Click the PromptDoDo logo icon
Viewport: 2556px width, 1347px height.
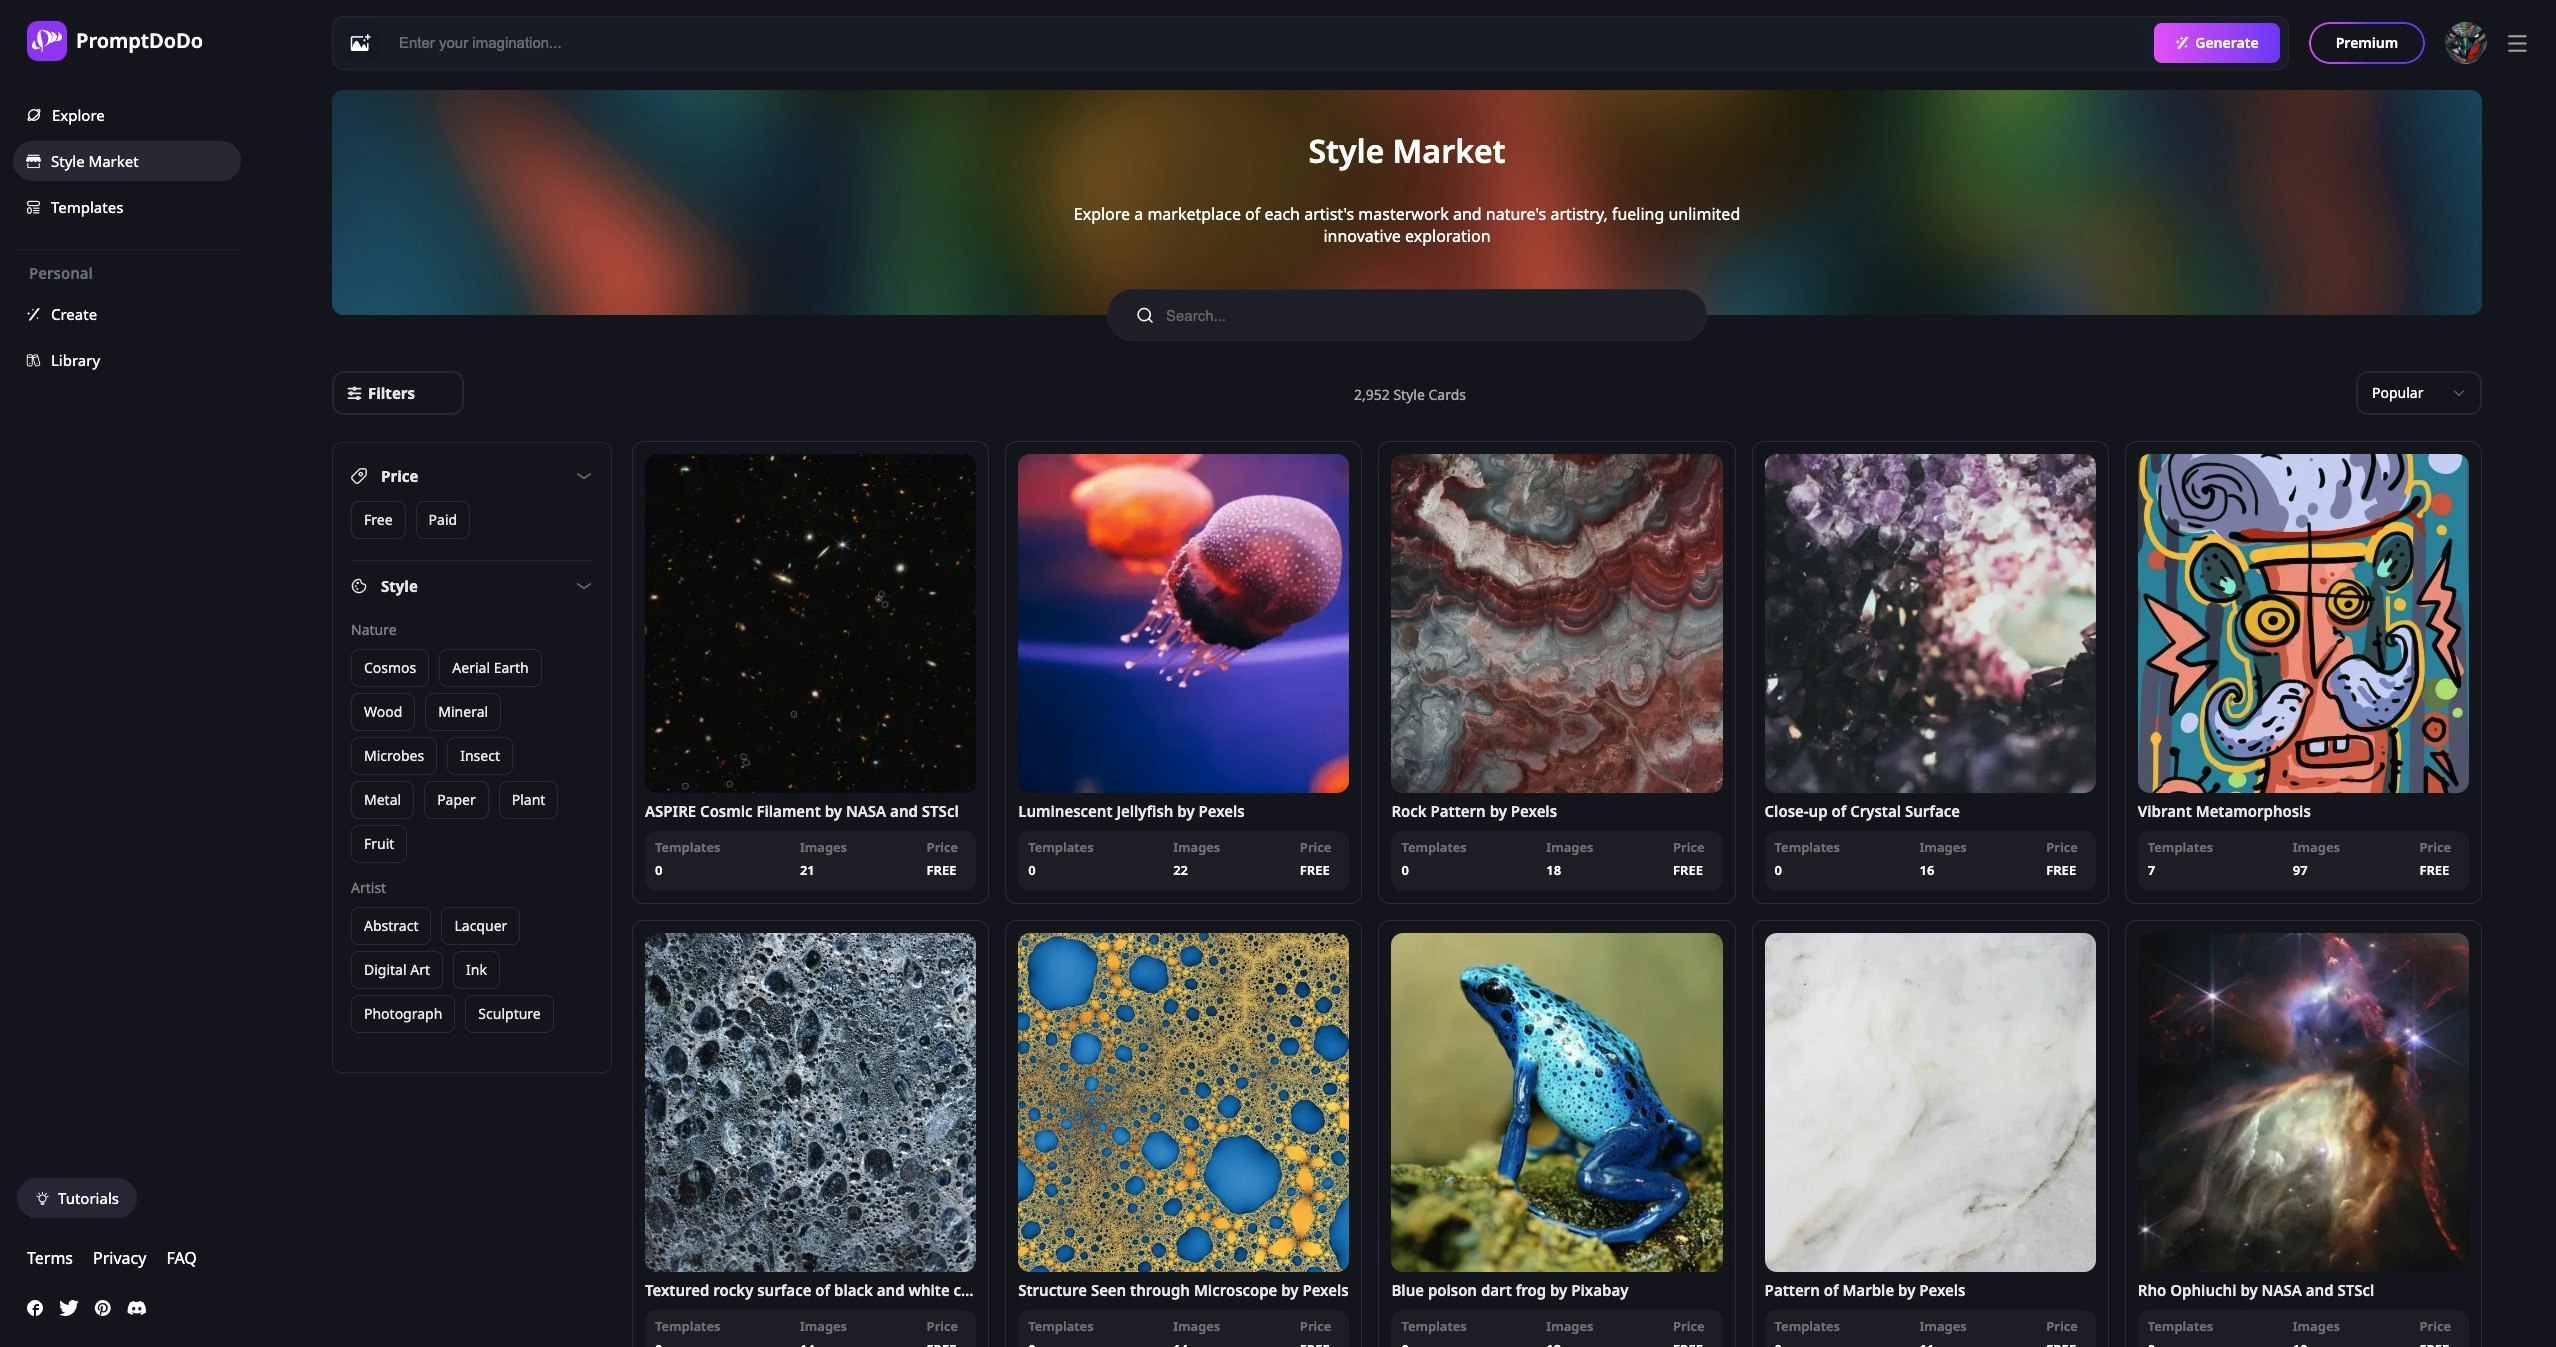(x=46, y=41)
